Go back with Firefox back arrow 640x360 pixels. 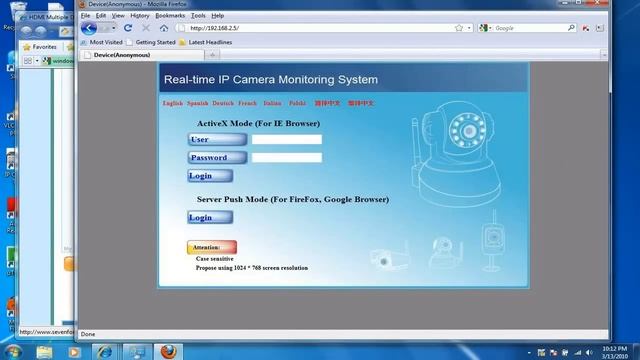pyautogui.click(x=89, y=28)
